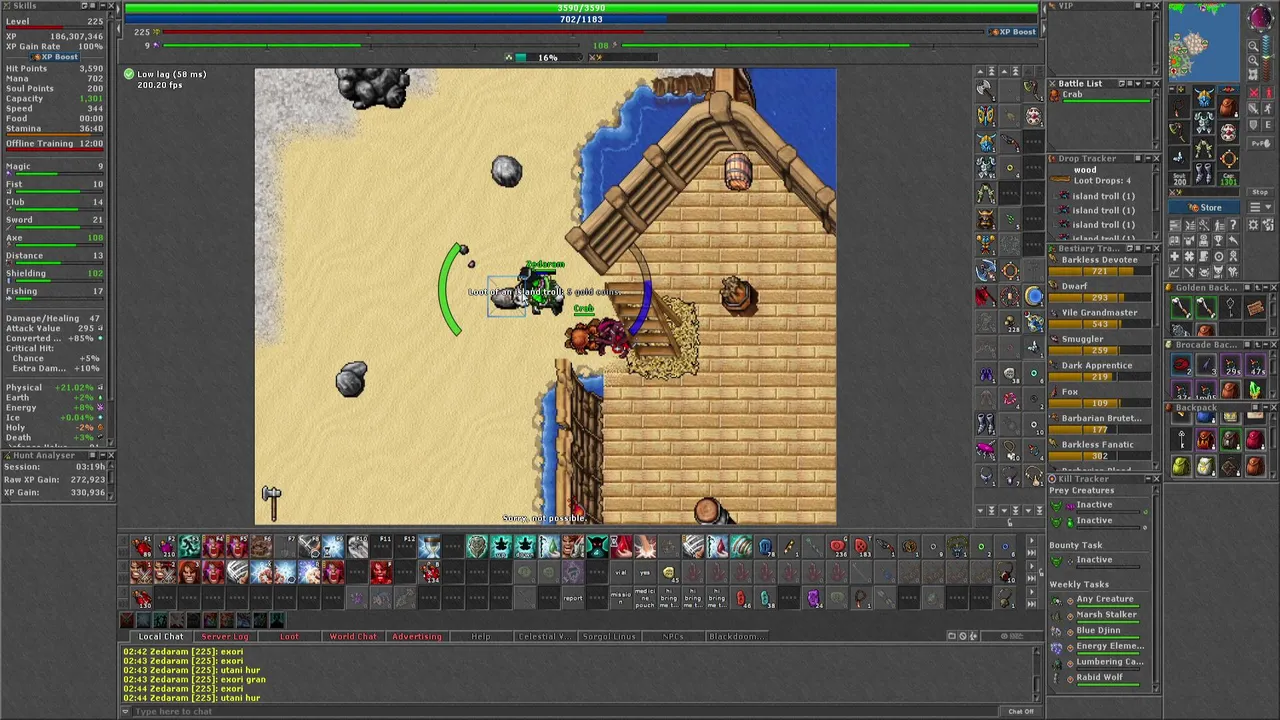This screenshot has width=1280, height=720.
Task: Collapse the Skills panel
Action: [x=103, y=6]
